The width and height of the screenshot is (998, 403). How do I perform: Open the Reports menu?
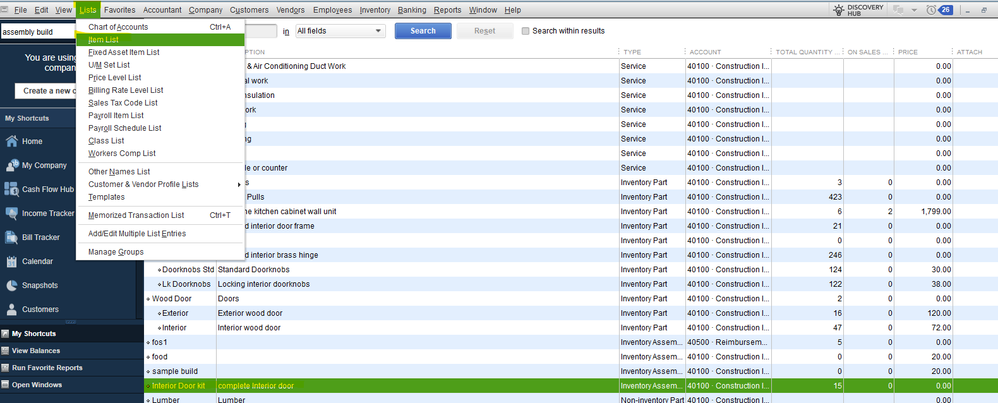447,10
